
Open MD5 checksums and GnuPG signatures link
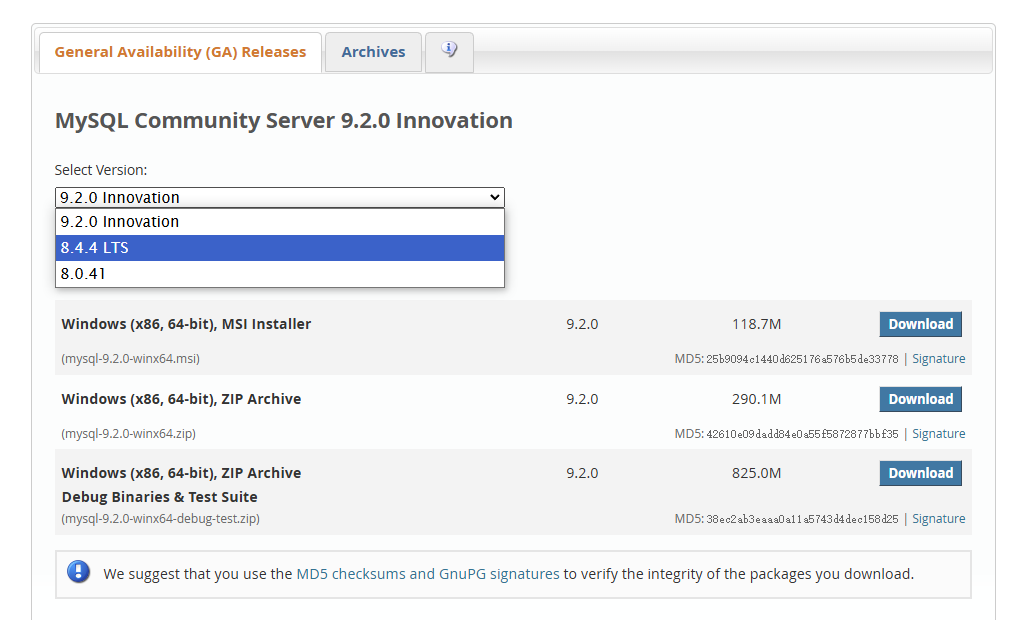pos(428,574)
